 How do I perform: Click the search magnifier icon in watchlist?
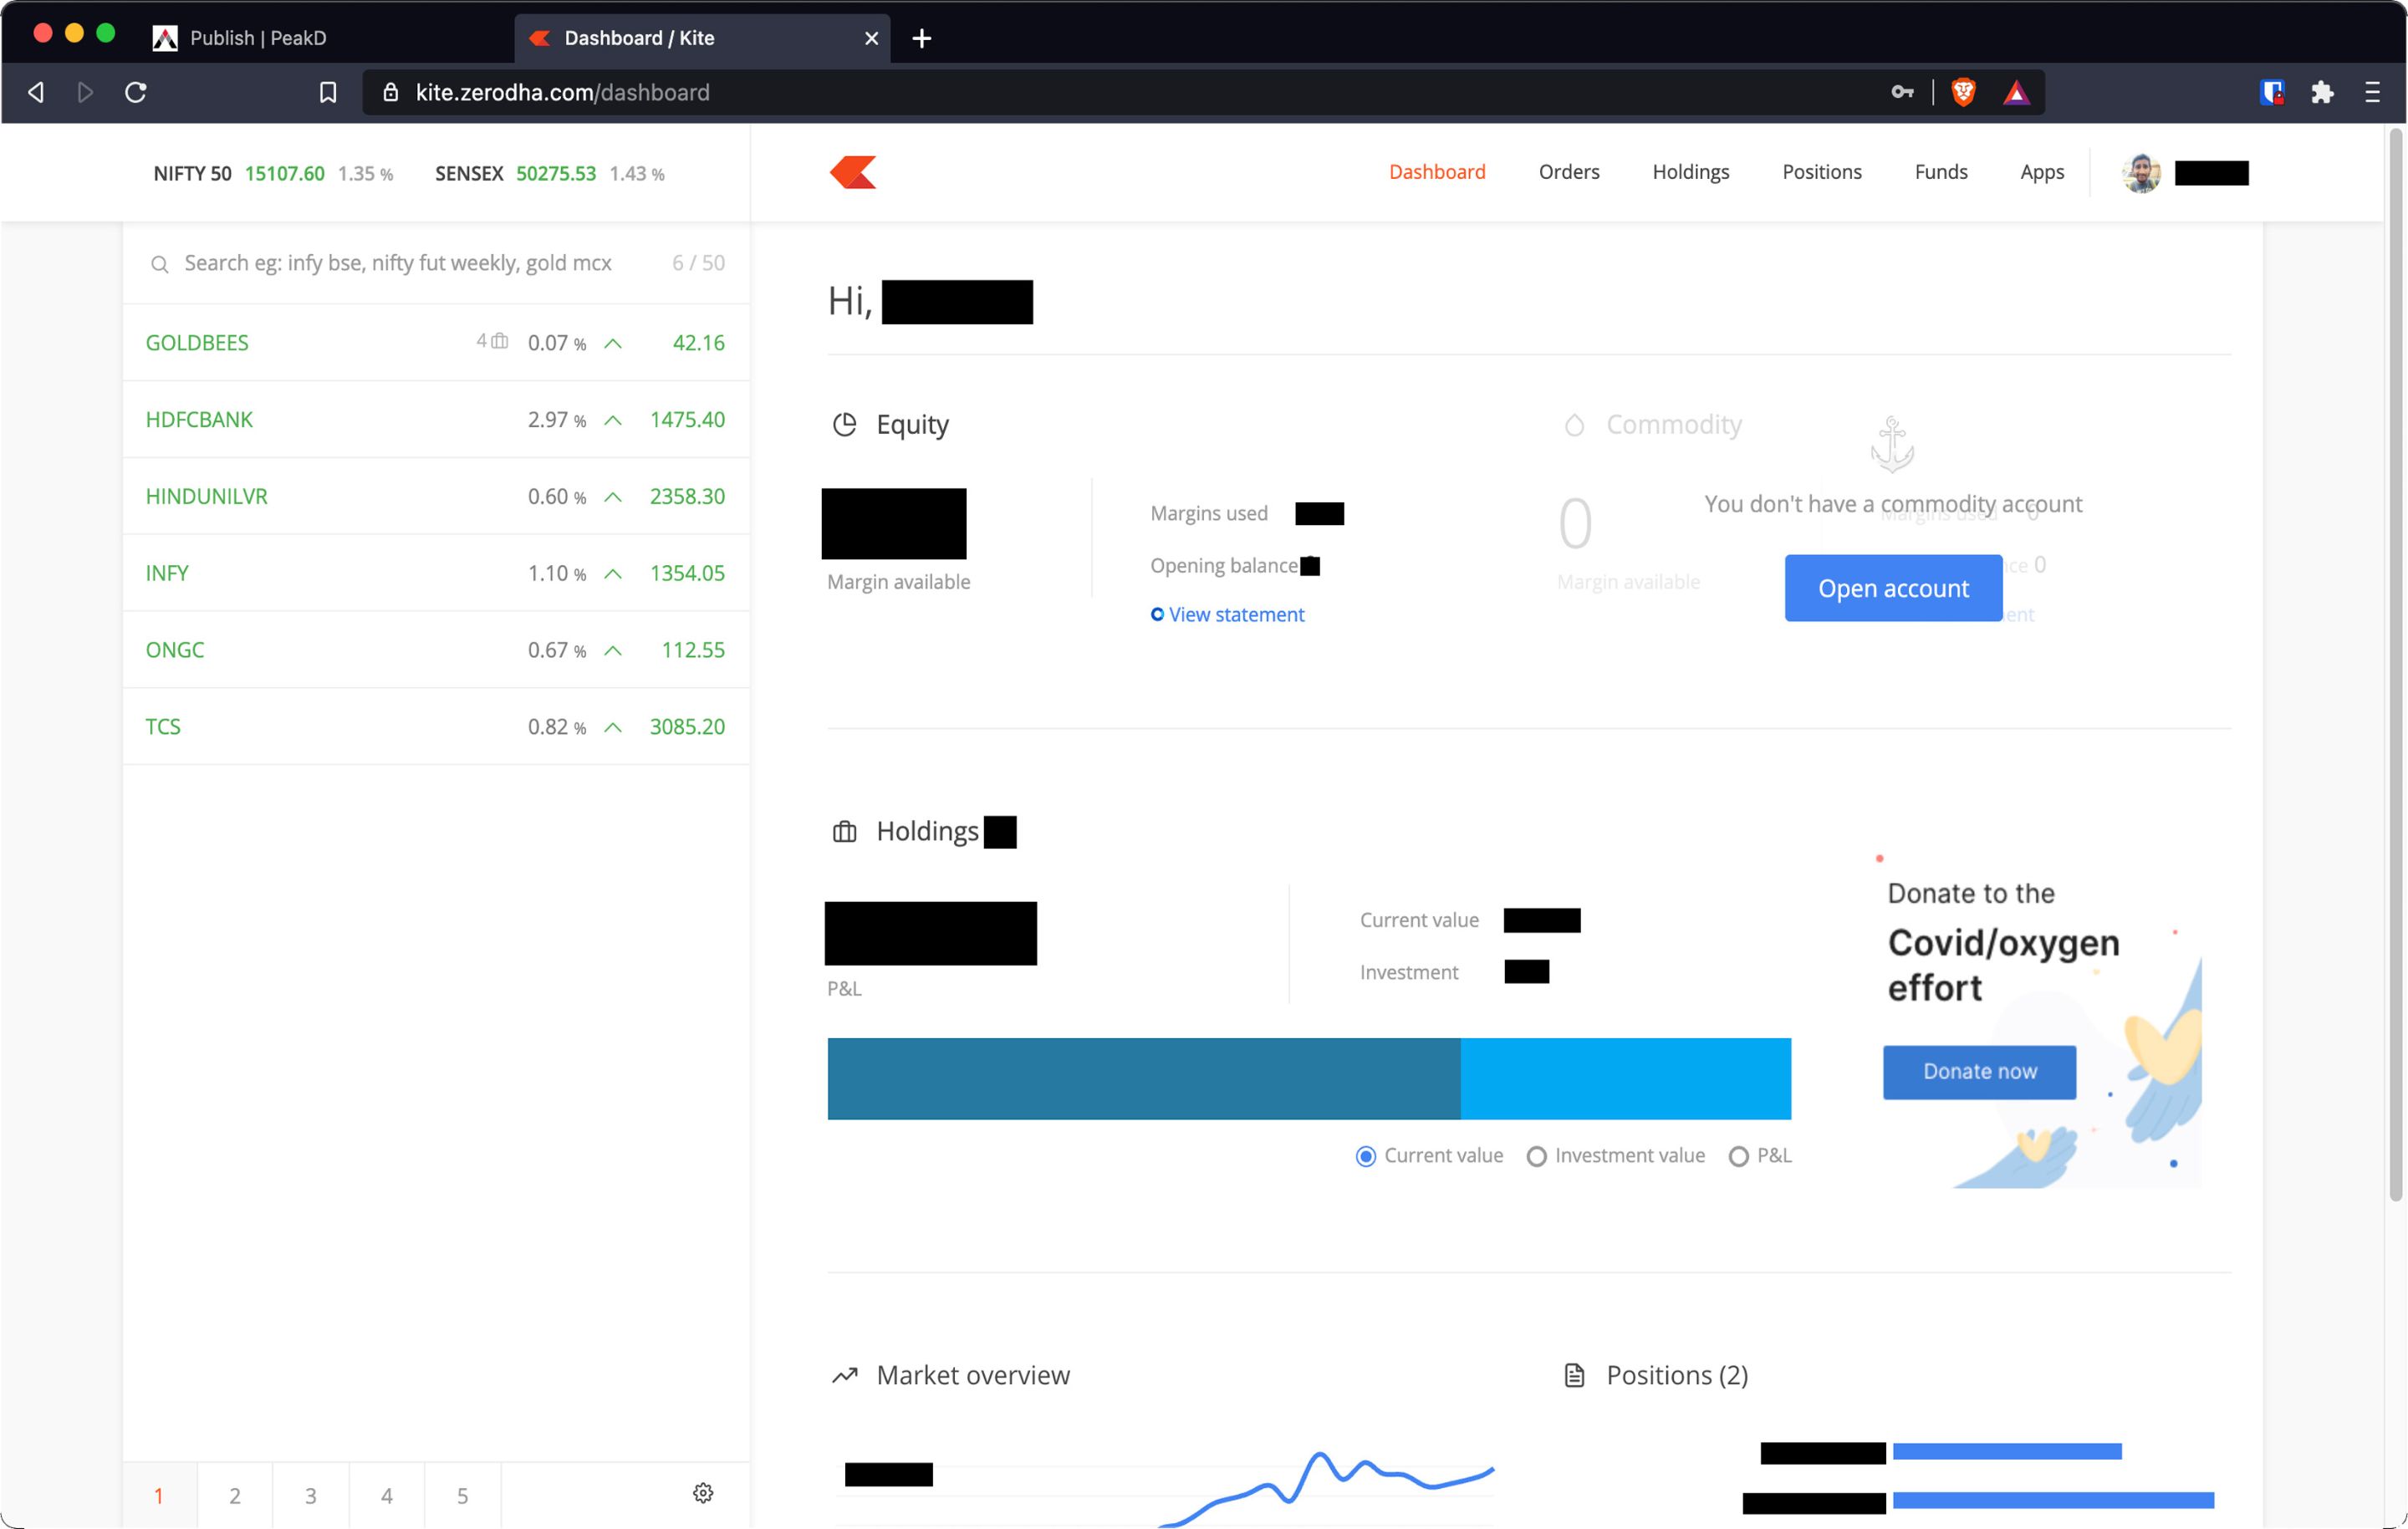pos(159,264)
